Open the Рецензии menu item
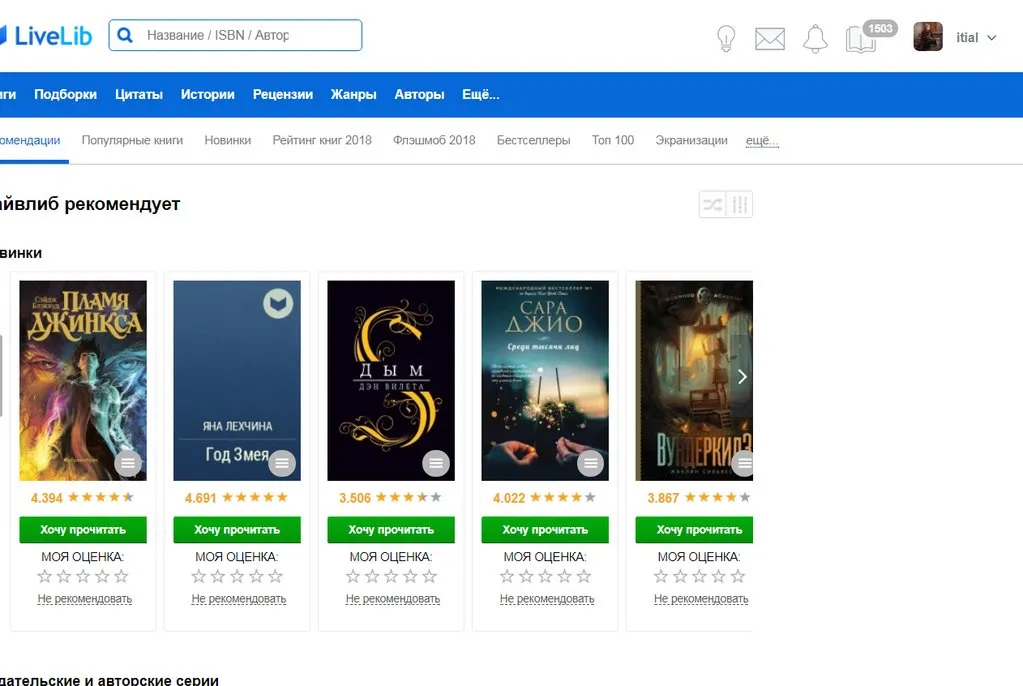Viewport: 1023px width, 686px height. (282, 95)
